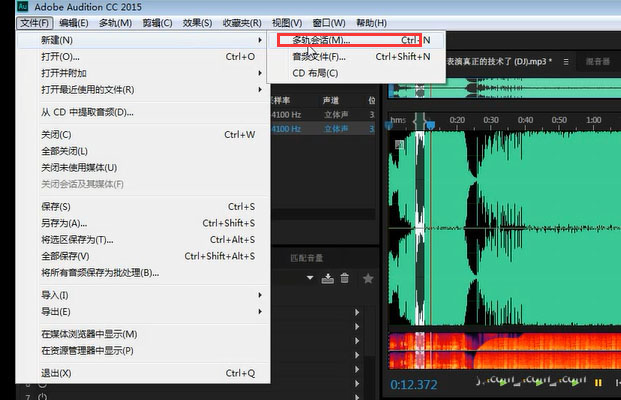Viewport: 621px width, 400px height.
Task: Click the 0:40 mark on the time ruler
Action: (525, 120)
